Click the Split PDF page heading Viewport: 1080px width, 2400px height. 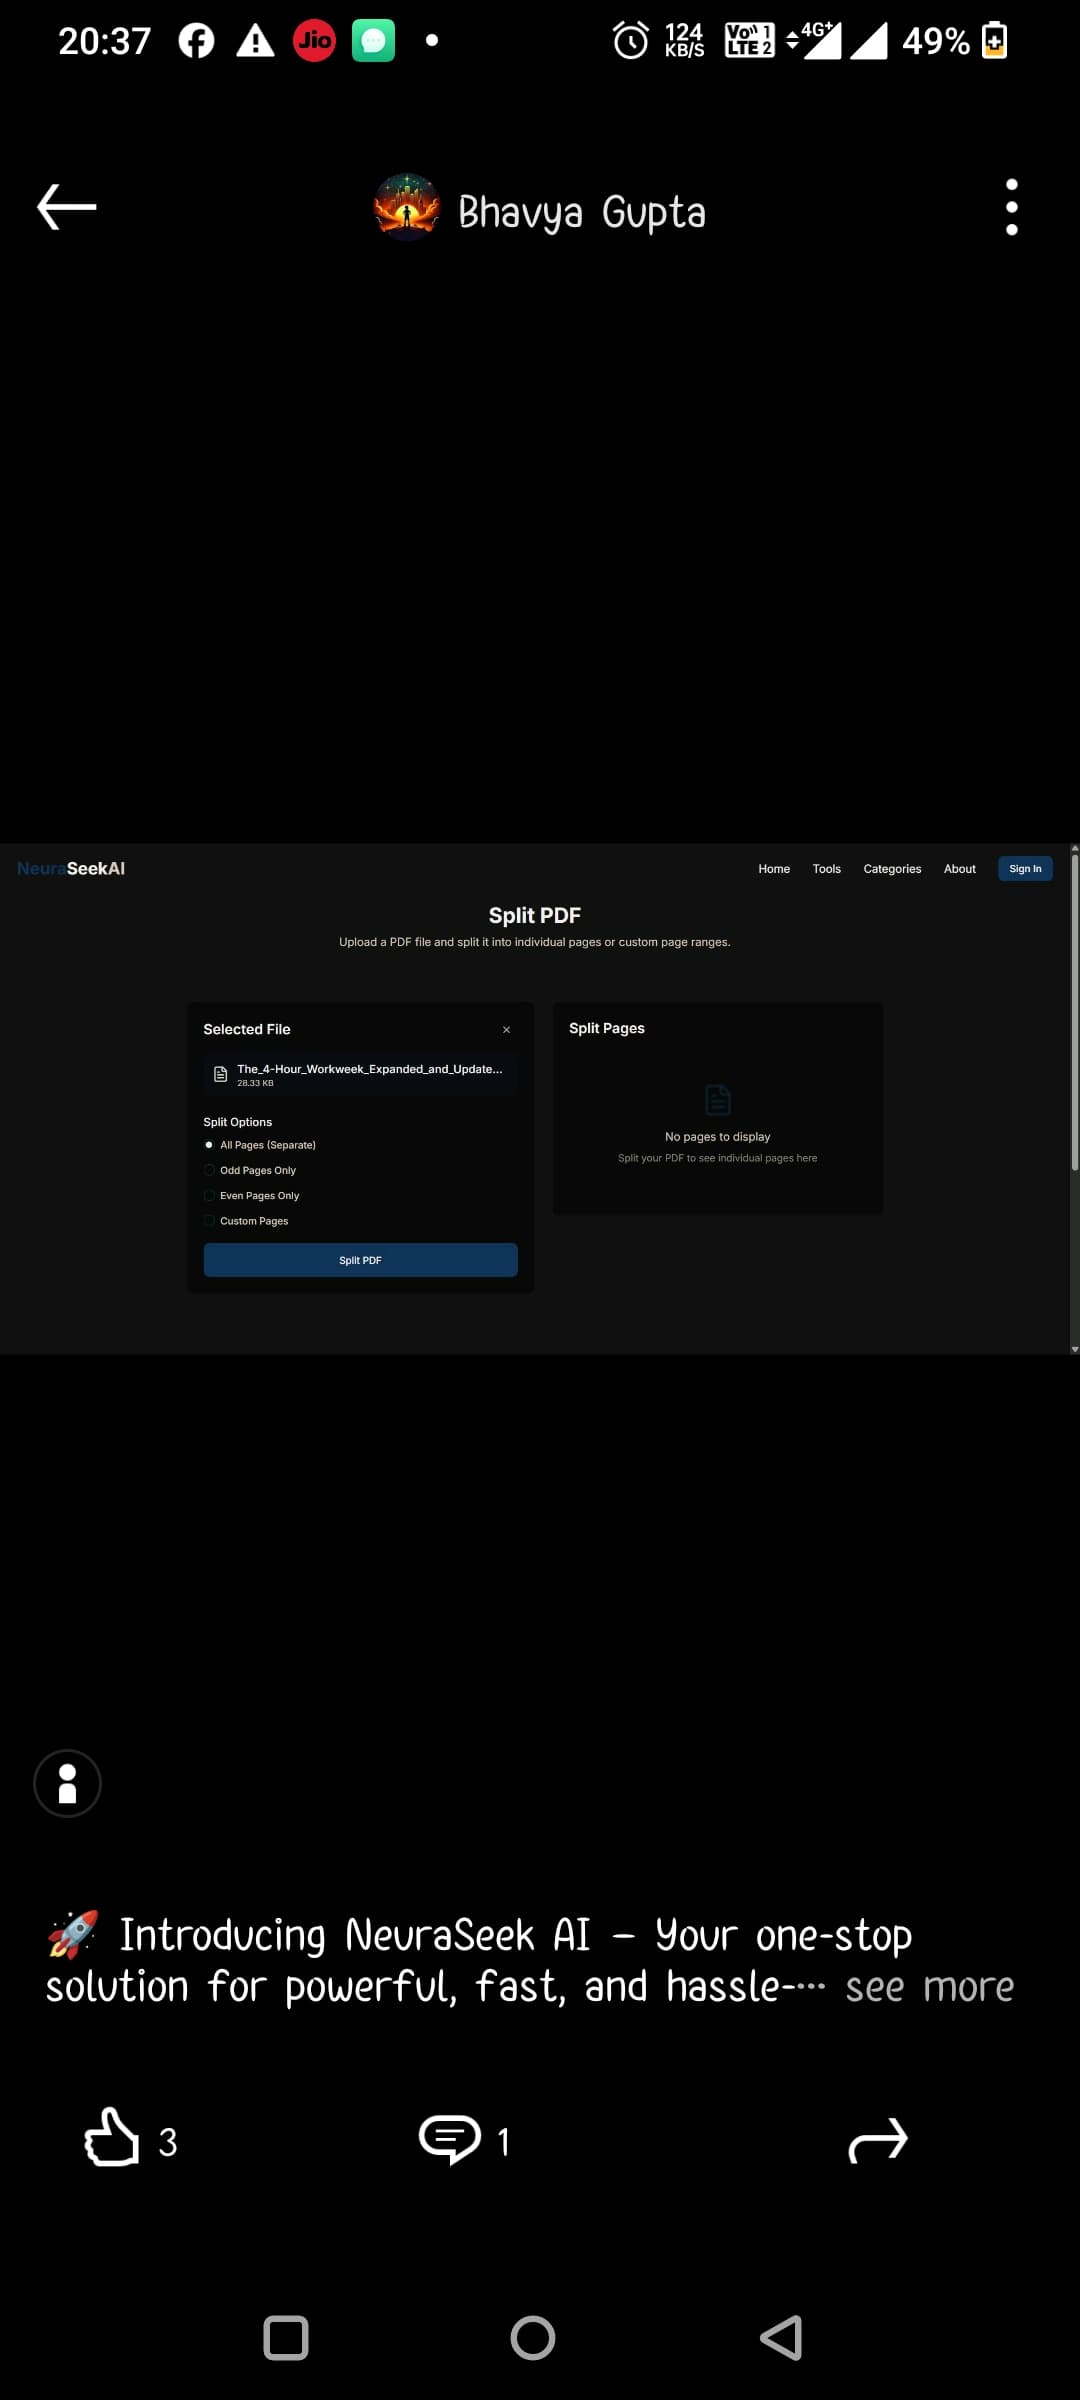click(535, 915)
